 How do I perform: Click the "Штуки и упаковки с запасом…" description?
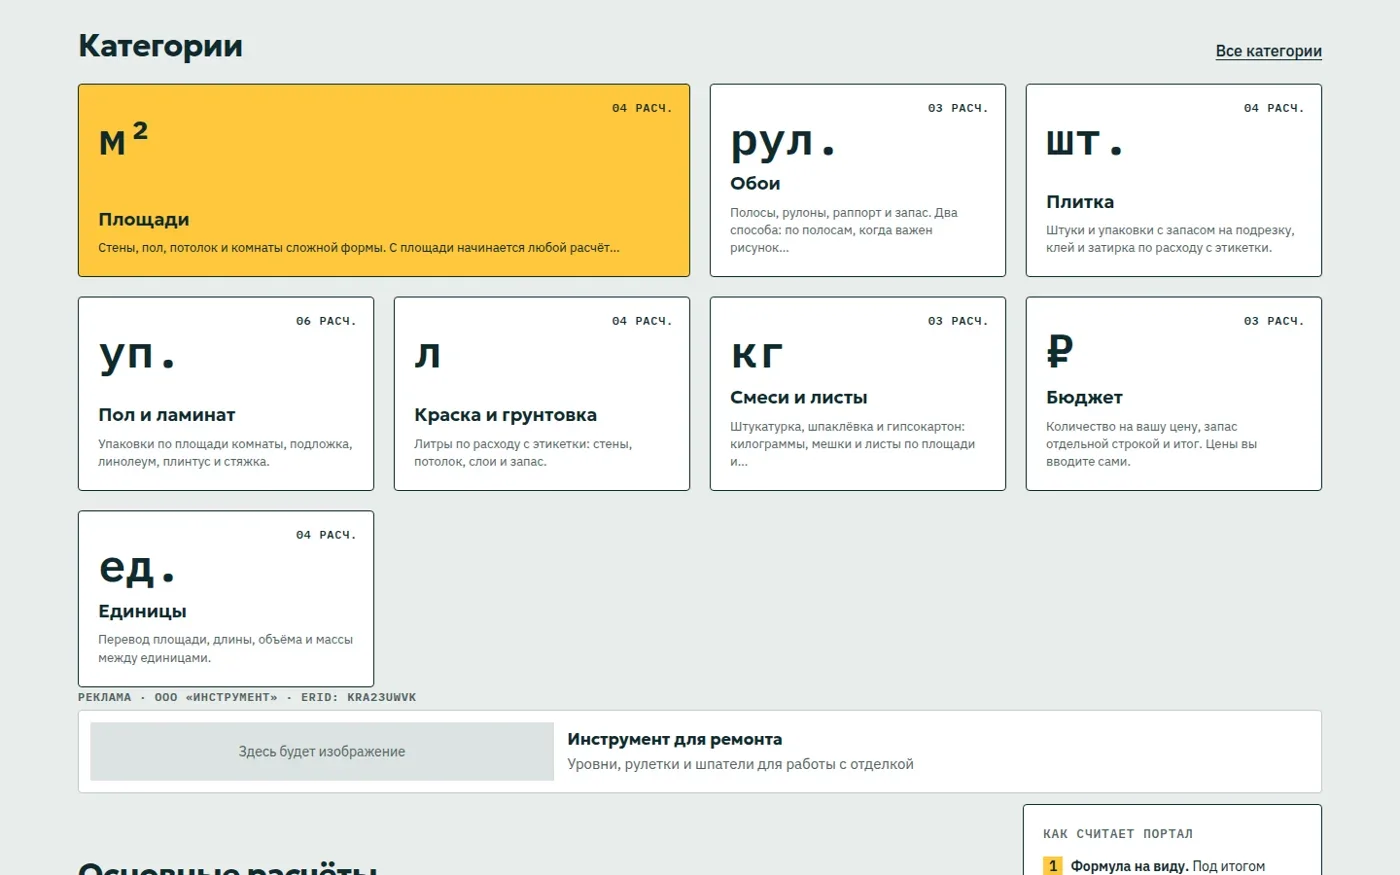coord(1170,239)
